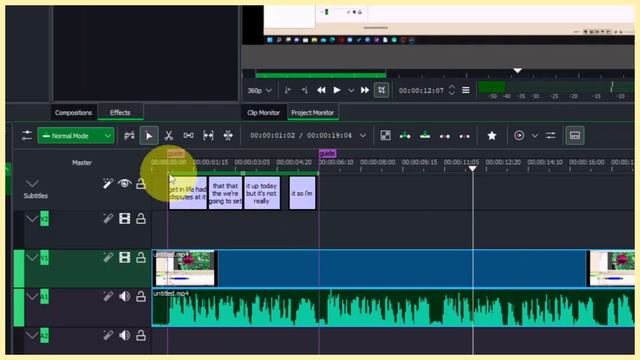640x360 pixels.
Task: Click Set Zone In monitor icon
Action: tap(288, 90)
